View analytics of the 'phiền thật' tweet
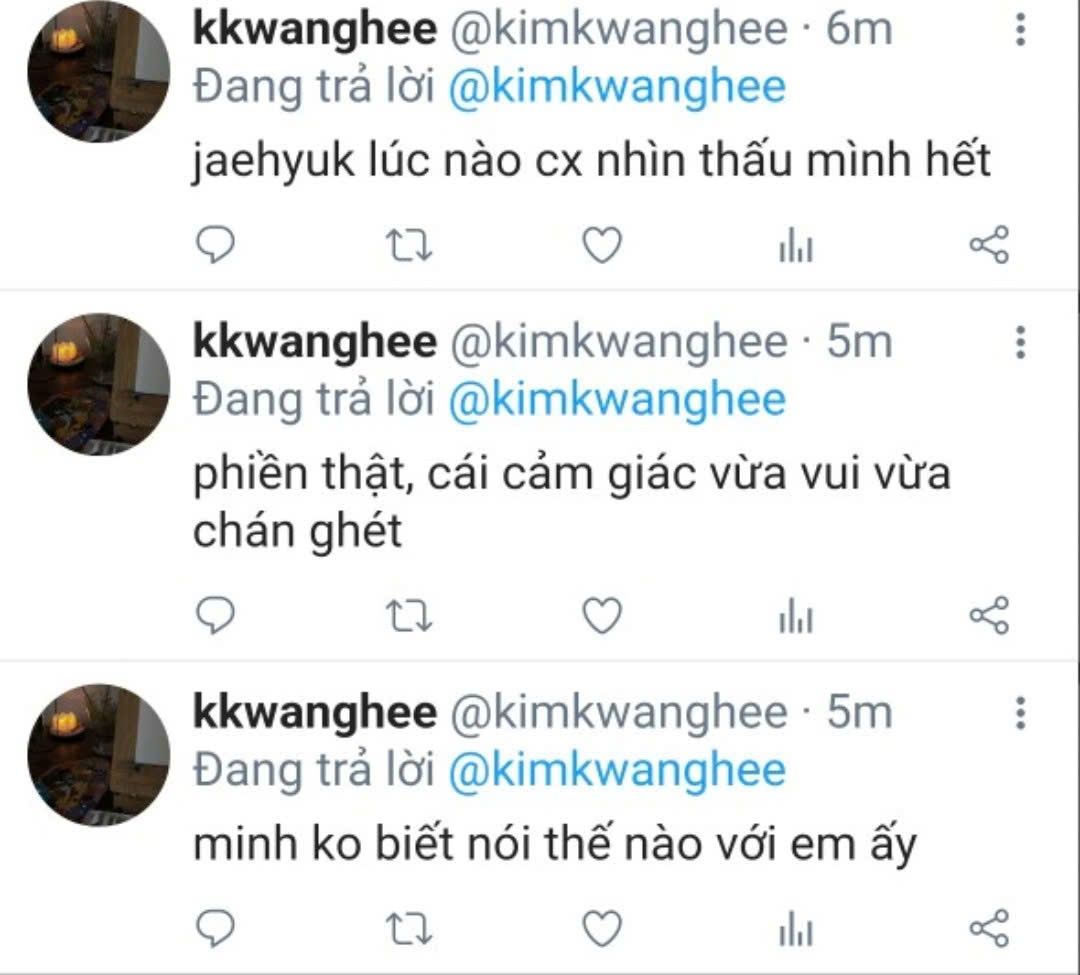 coord(796,616)
